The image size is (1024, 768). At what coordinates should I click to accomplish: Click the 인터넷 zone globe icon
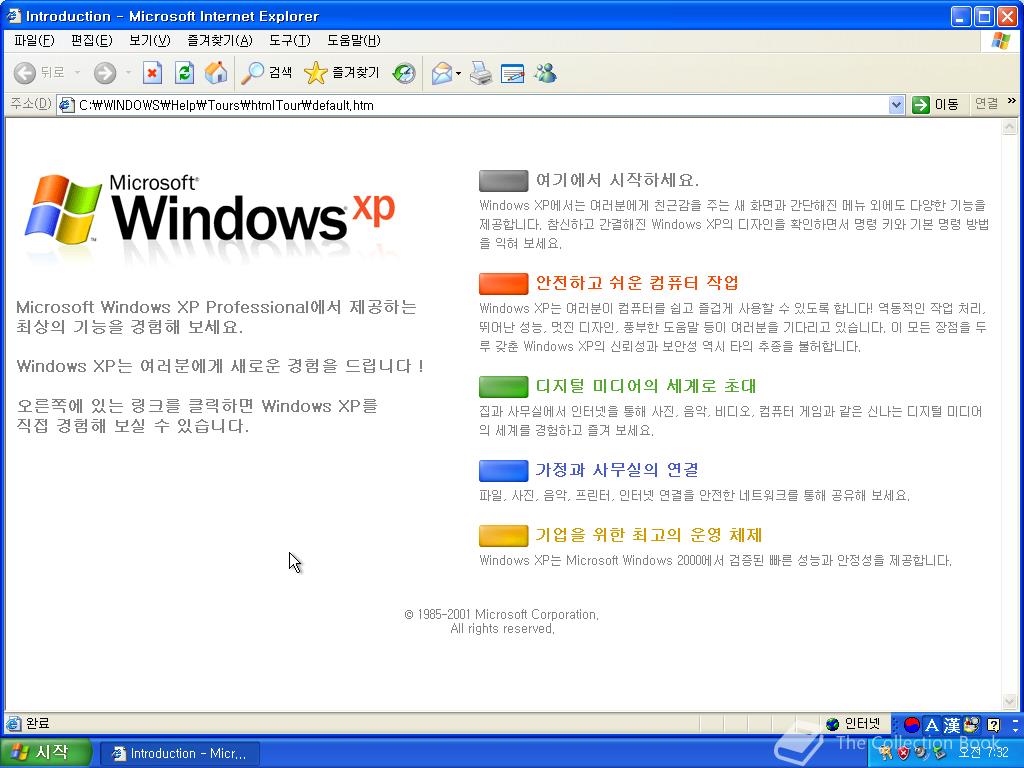(832, 724)
